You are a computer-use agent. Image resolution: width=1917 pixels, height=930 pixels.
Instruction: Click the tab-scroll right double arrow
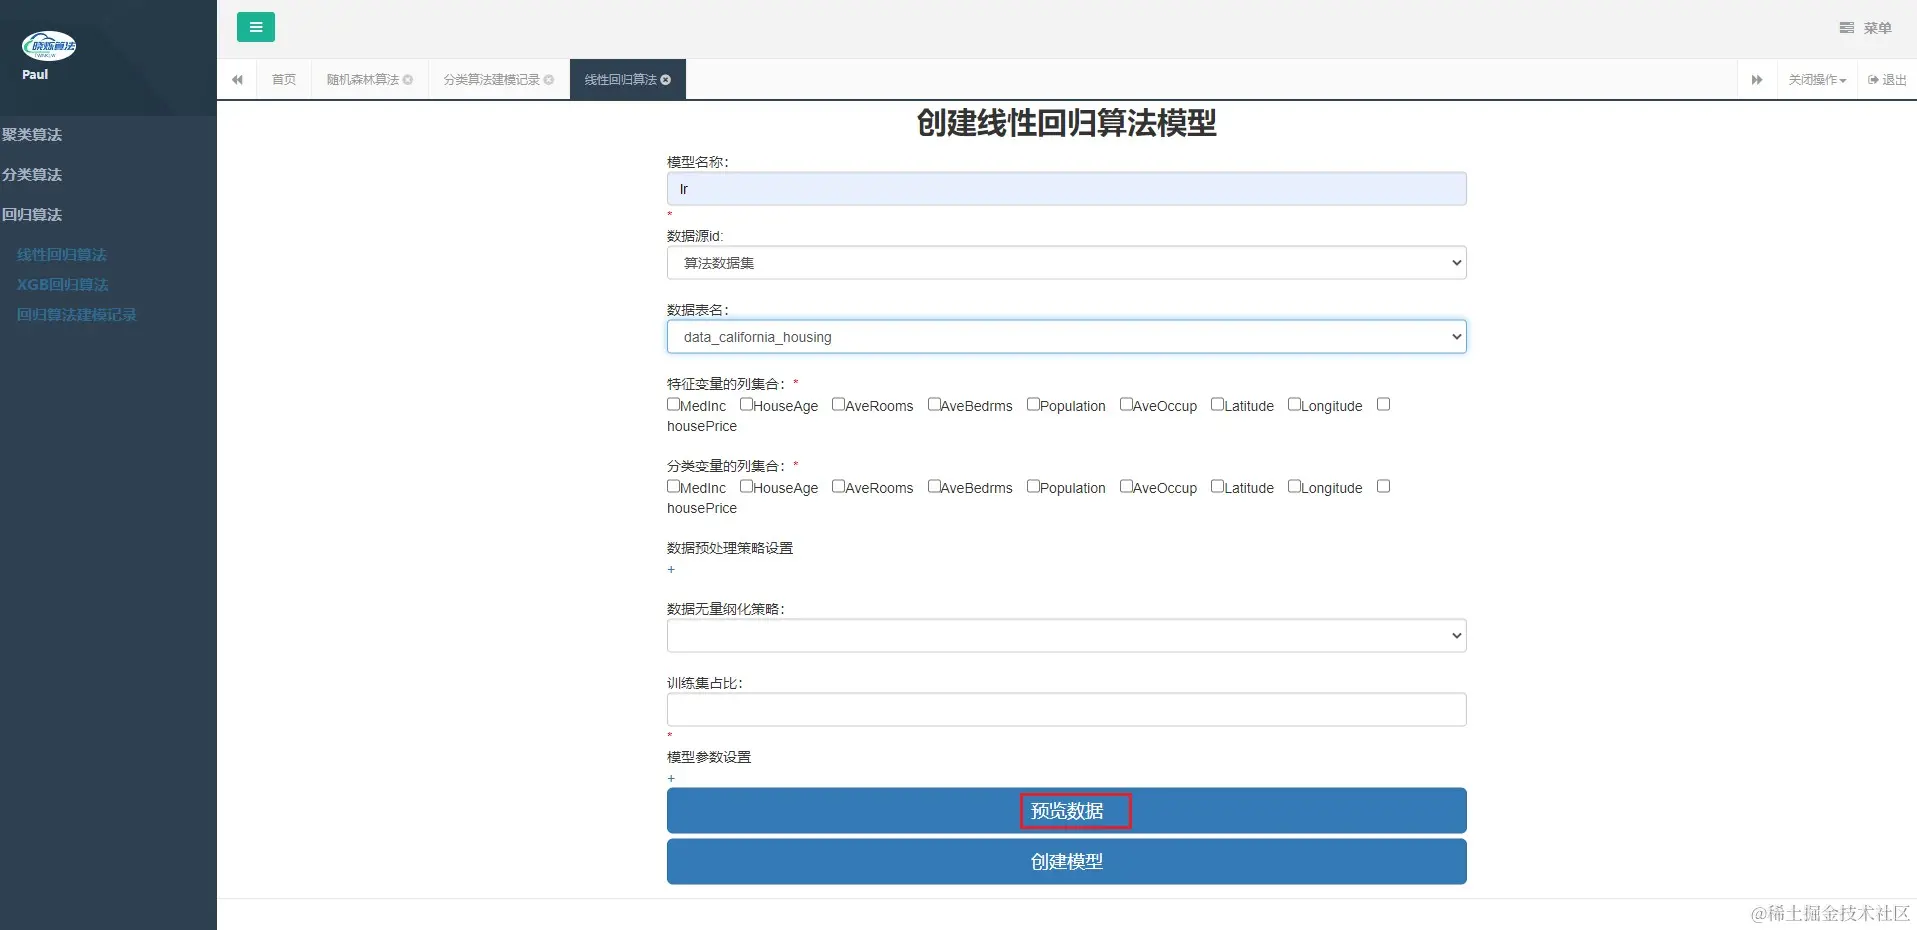[1757, 80]
